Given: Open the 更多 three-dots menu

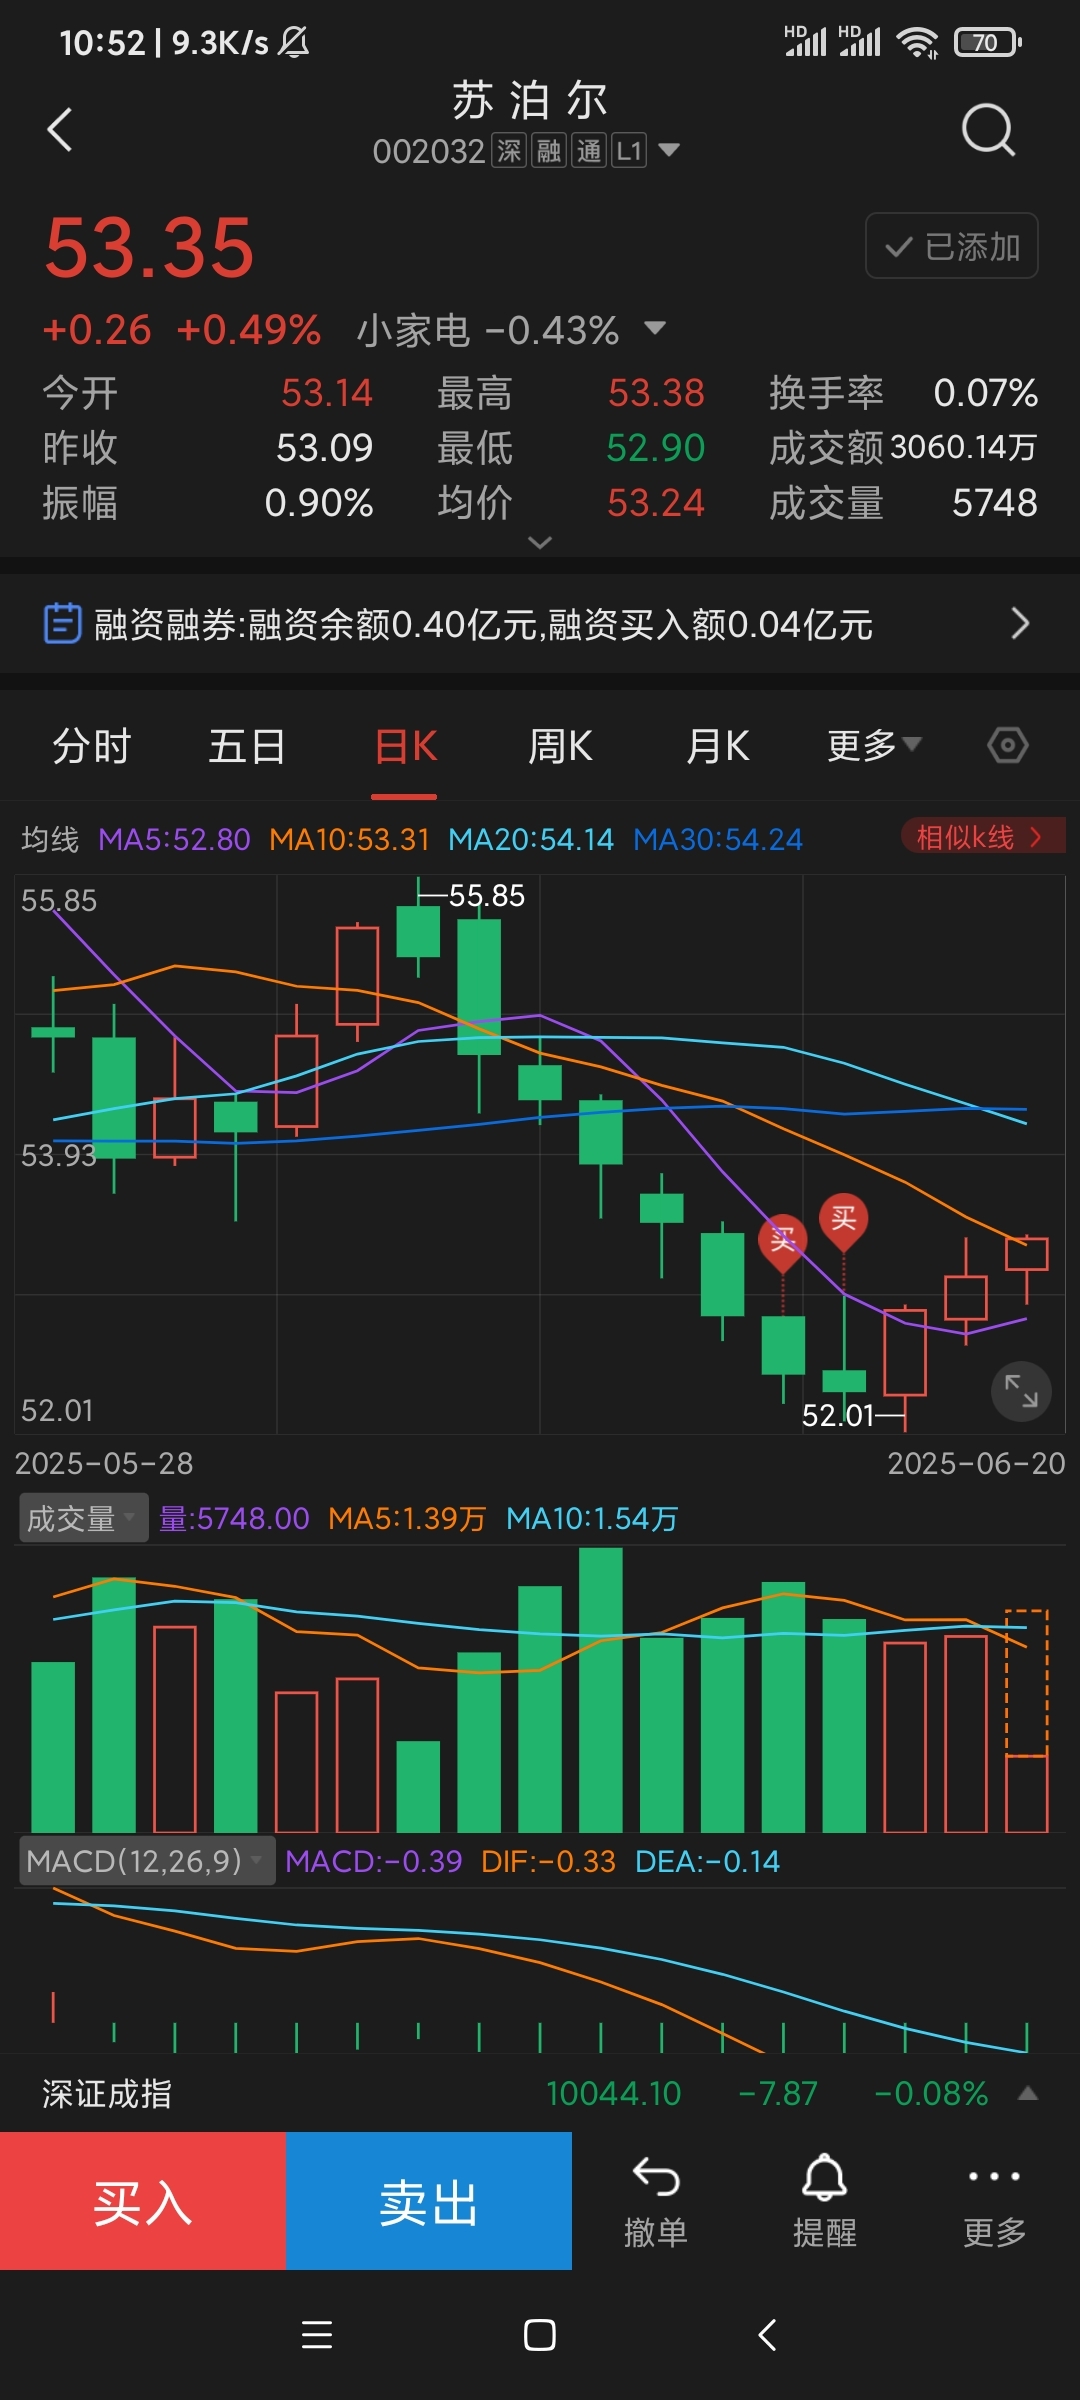Looking at the screenshot, I should 994,2202.
